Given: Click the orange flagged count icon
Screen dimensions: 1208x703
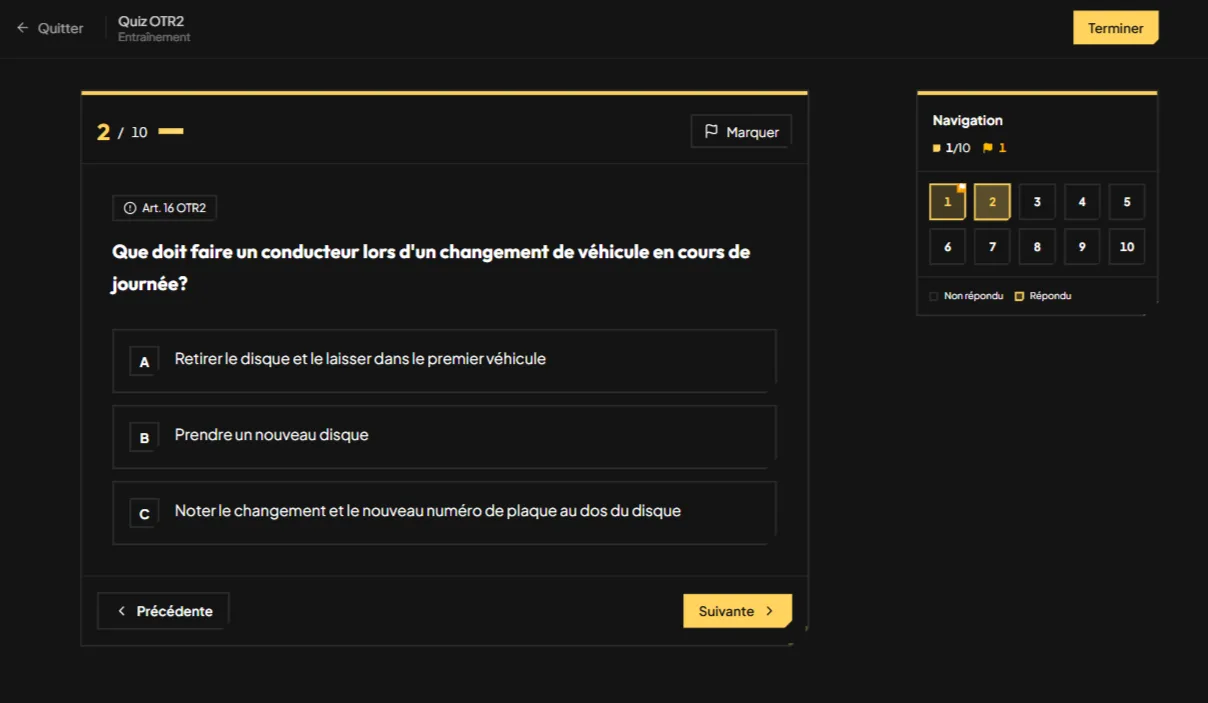Looking at the screenshot, I should (x=988, y=148).
